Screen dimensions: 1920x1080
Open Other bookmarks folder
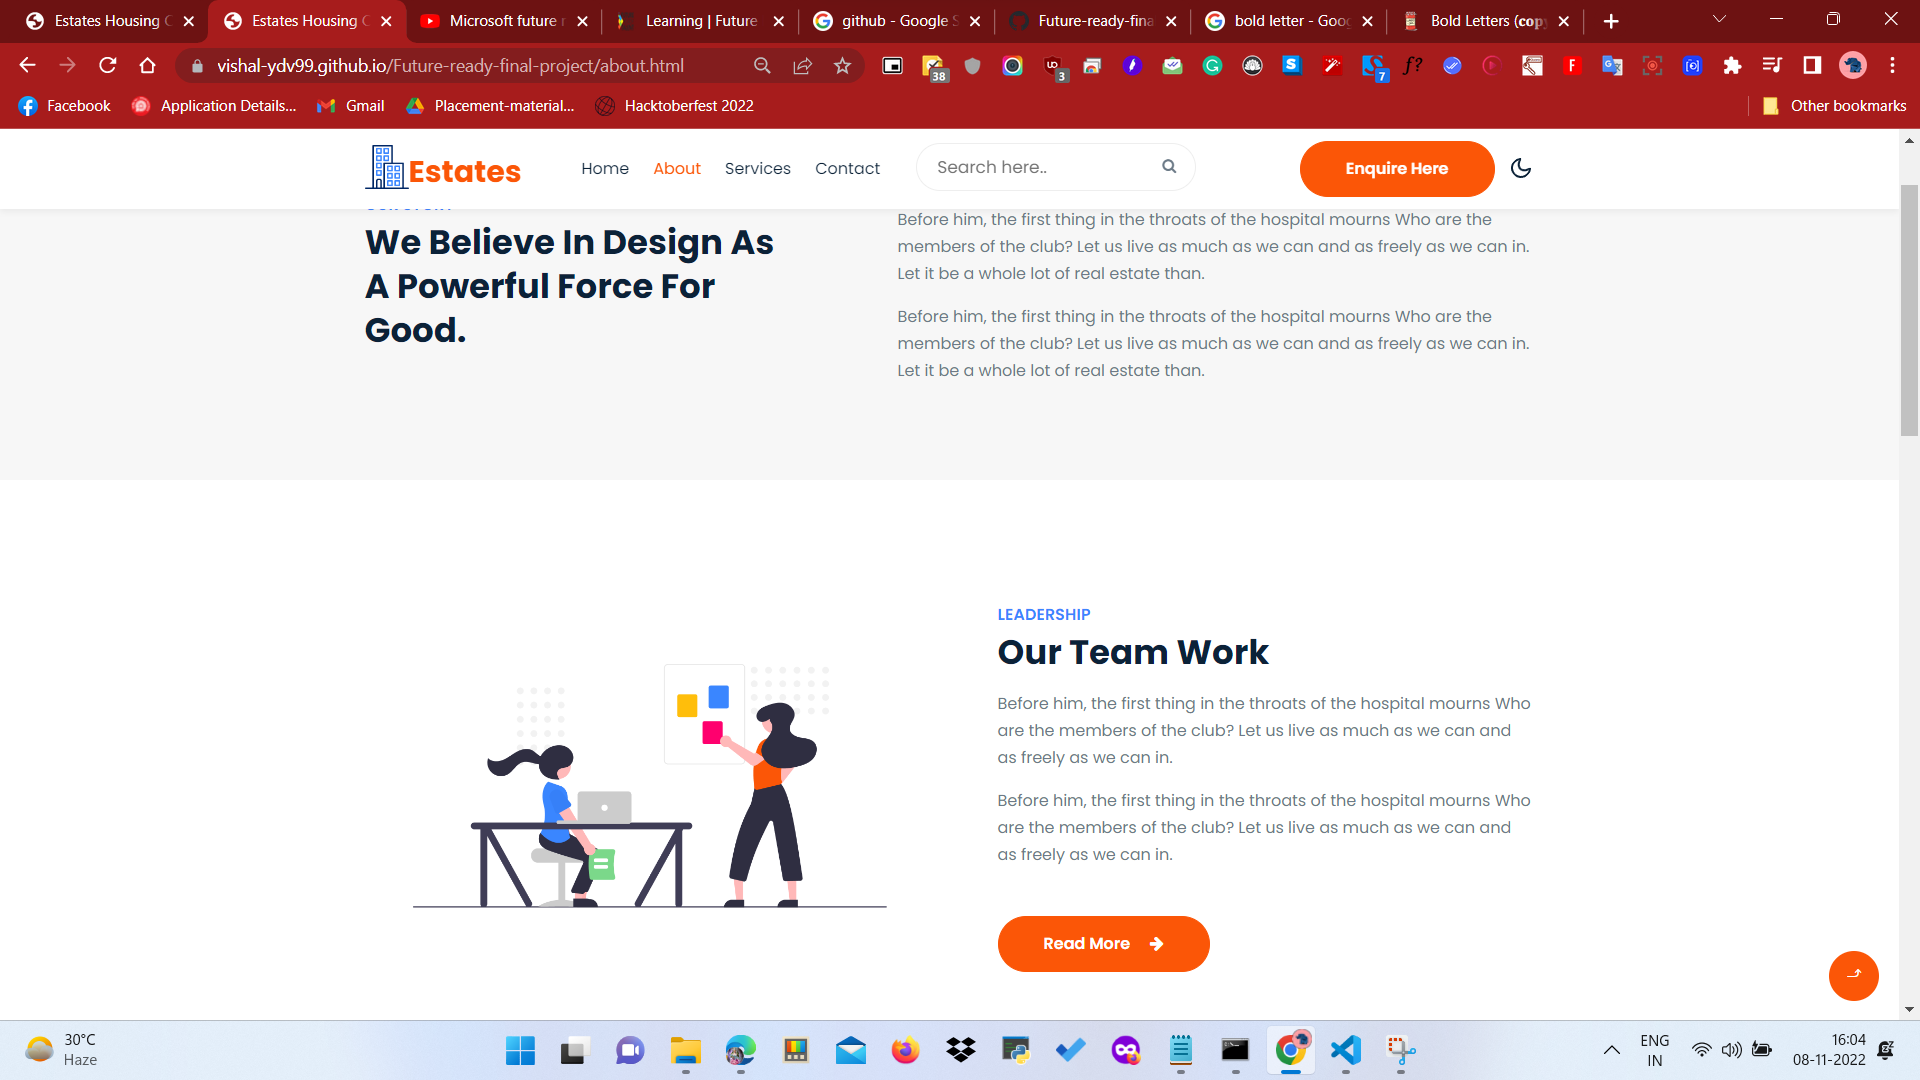tap(1834, 106)
